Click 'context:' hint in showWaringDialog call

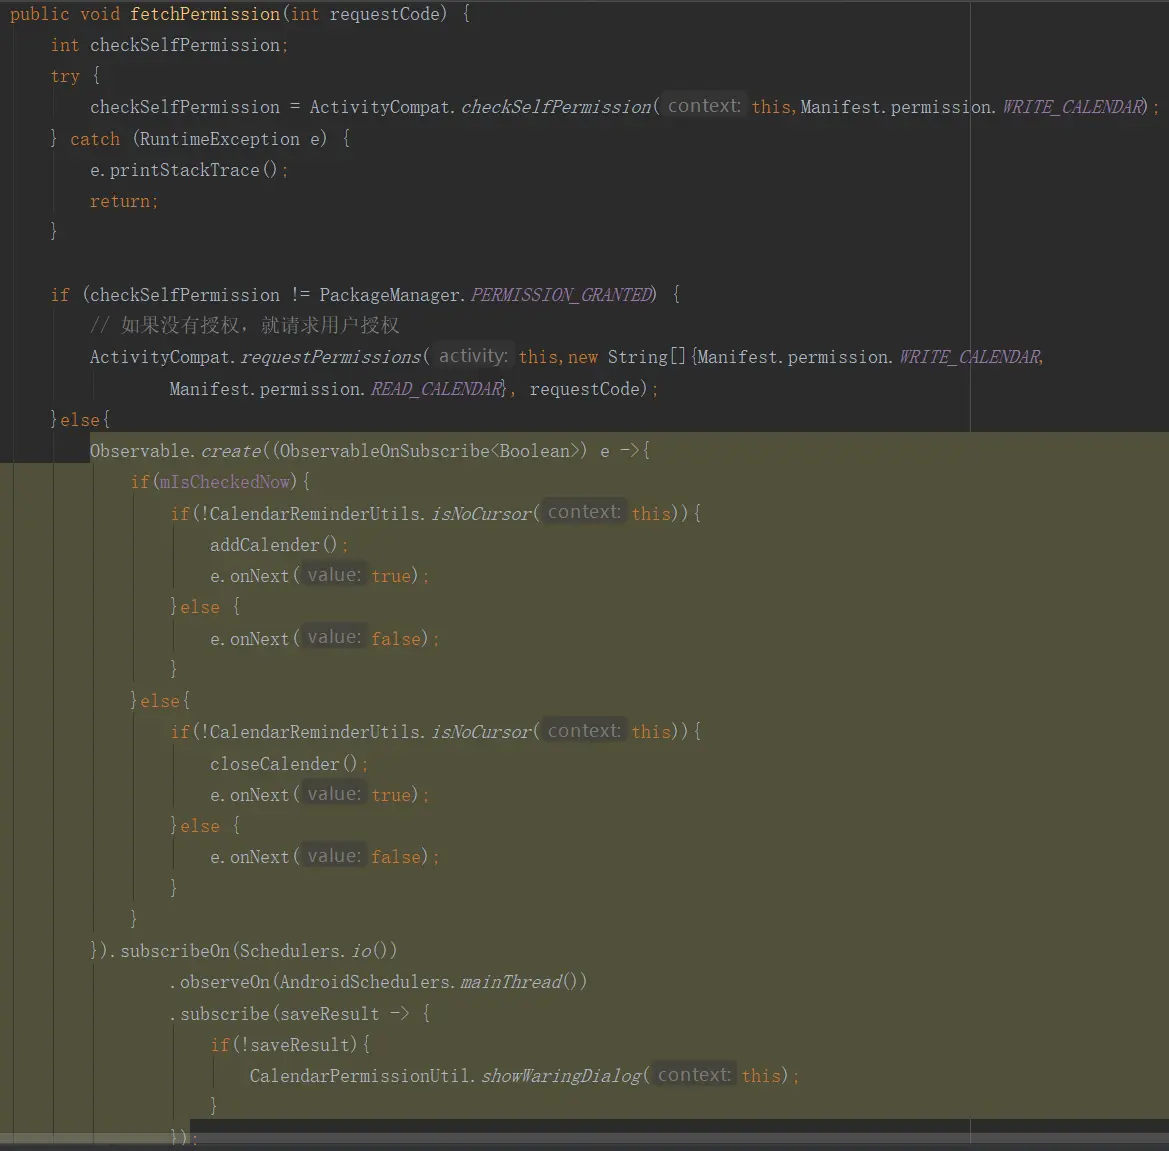(x=693, y=1076)
